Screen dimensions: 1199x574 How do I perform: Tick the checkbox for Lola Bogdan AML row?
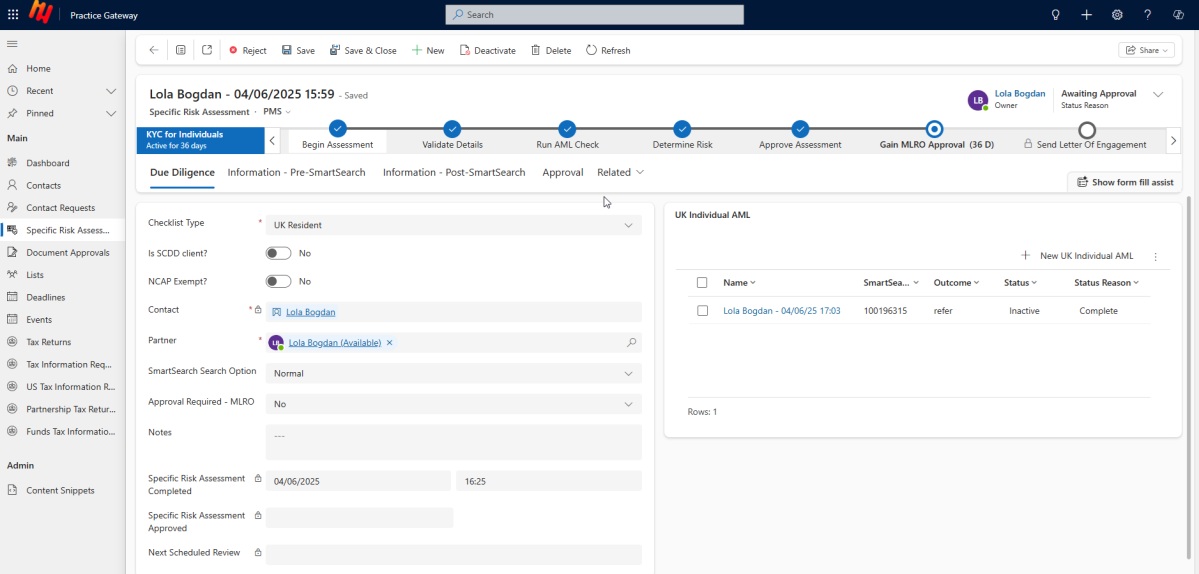coord(702,311)
